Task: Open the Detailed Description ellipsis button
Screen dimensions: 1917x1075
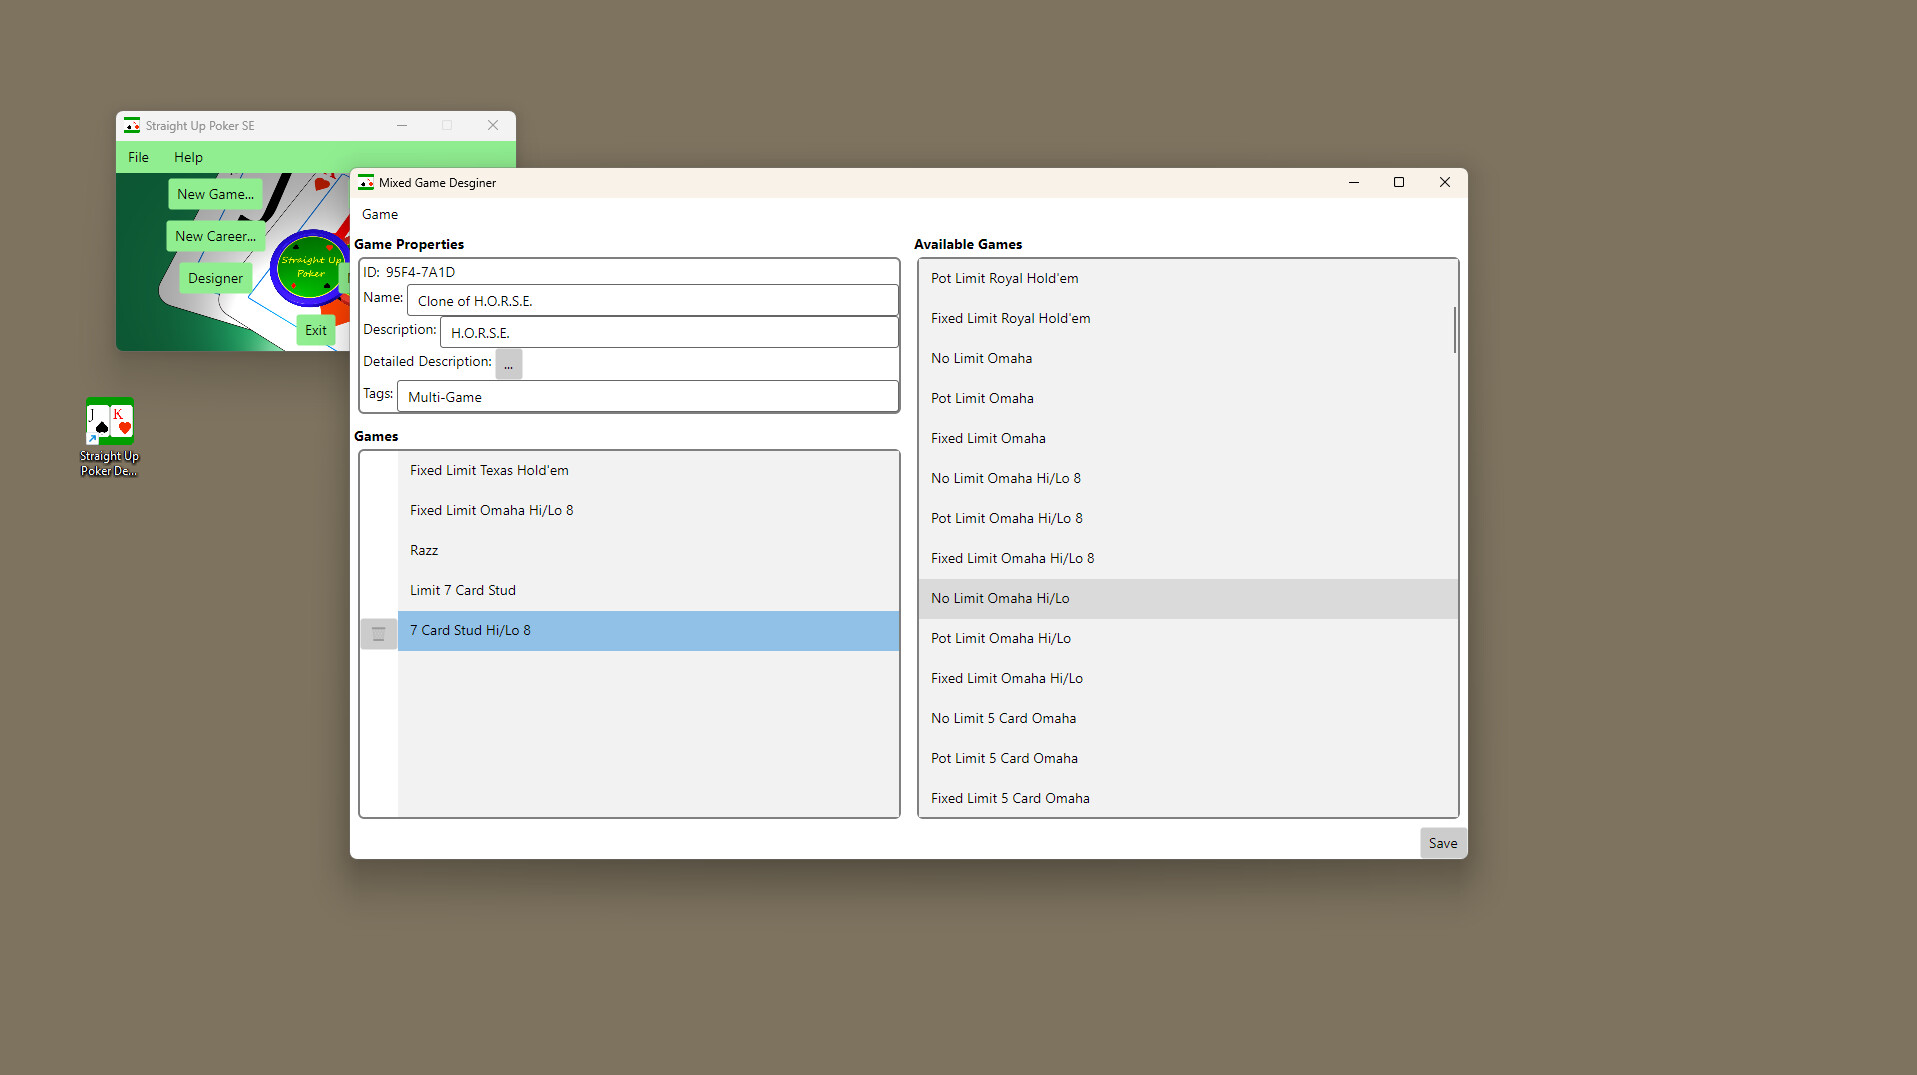Action: point(508,364)
